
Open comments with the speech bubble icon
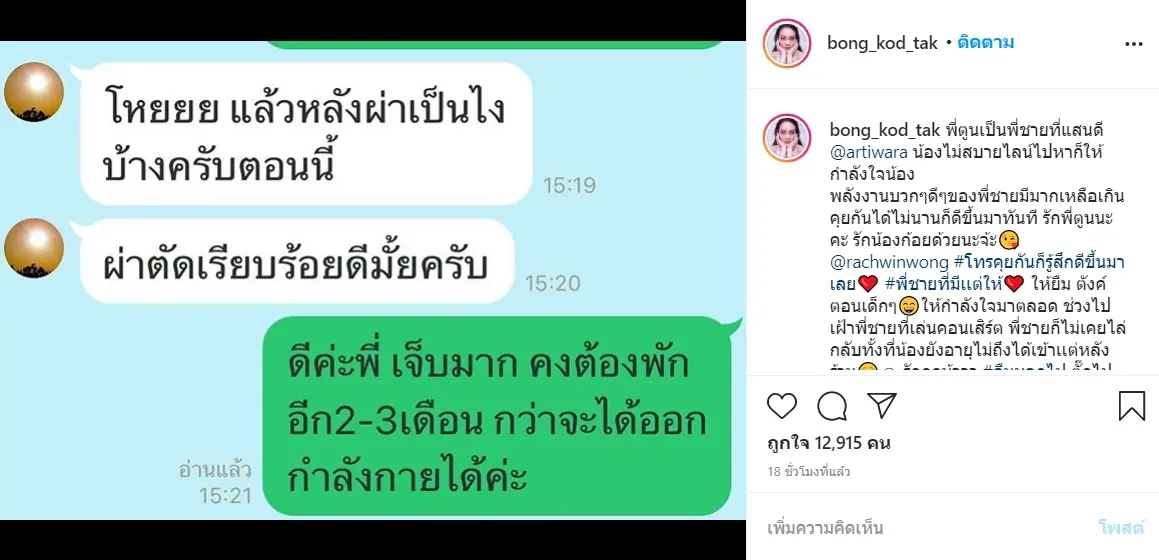coord(832,406)
